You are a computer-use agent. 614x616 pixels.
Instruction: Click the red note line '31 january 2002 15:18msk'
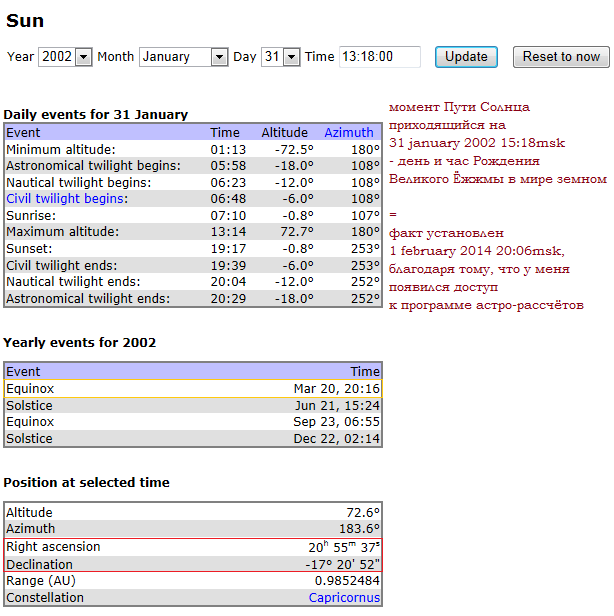477,143
